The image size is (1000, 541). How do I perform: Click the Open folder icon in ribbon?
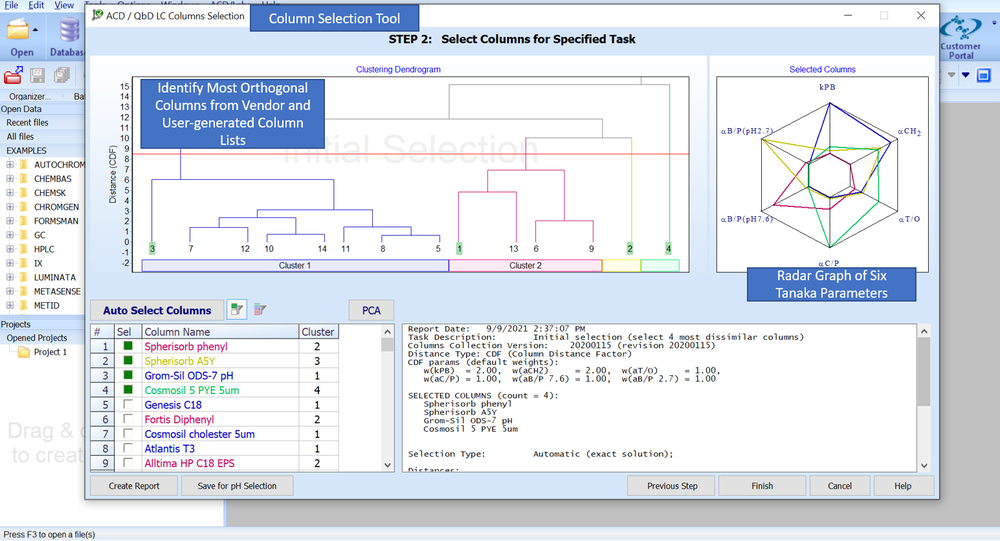click(17, 29)
